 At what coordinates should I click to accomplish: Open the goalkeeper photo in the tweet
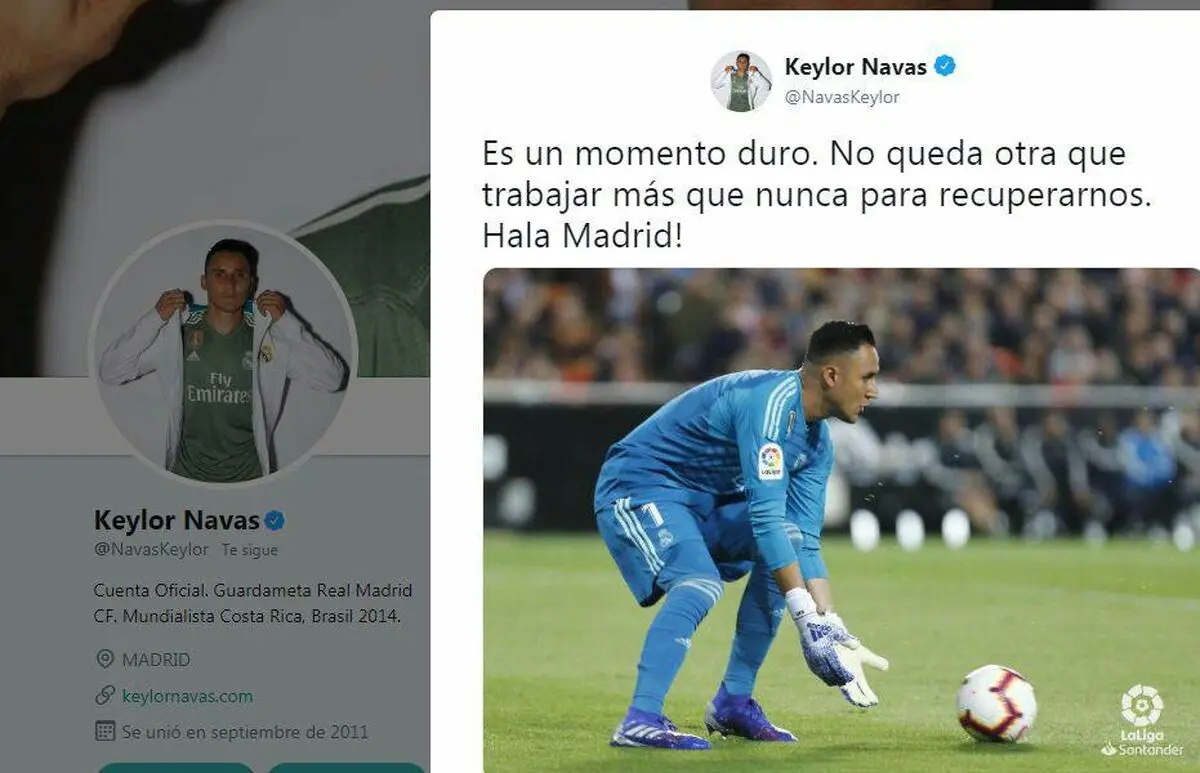(x=841, y=520)
